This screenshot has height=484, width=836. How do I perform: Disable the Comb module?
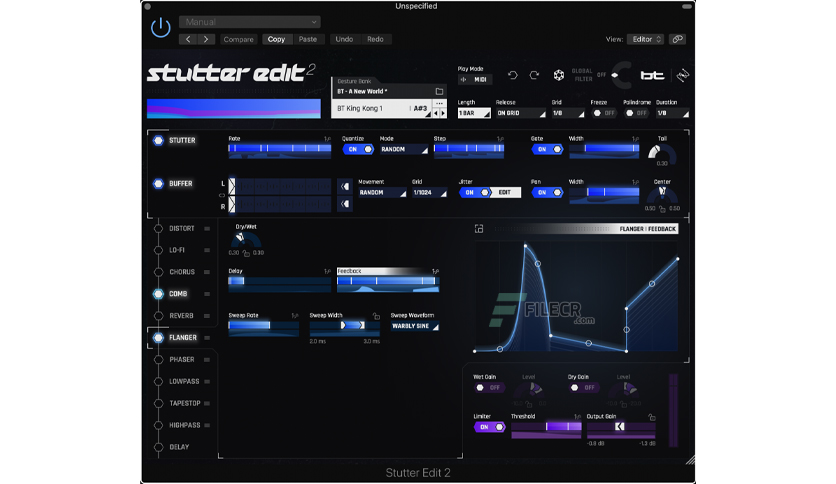point(158,294)
